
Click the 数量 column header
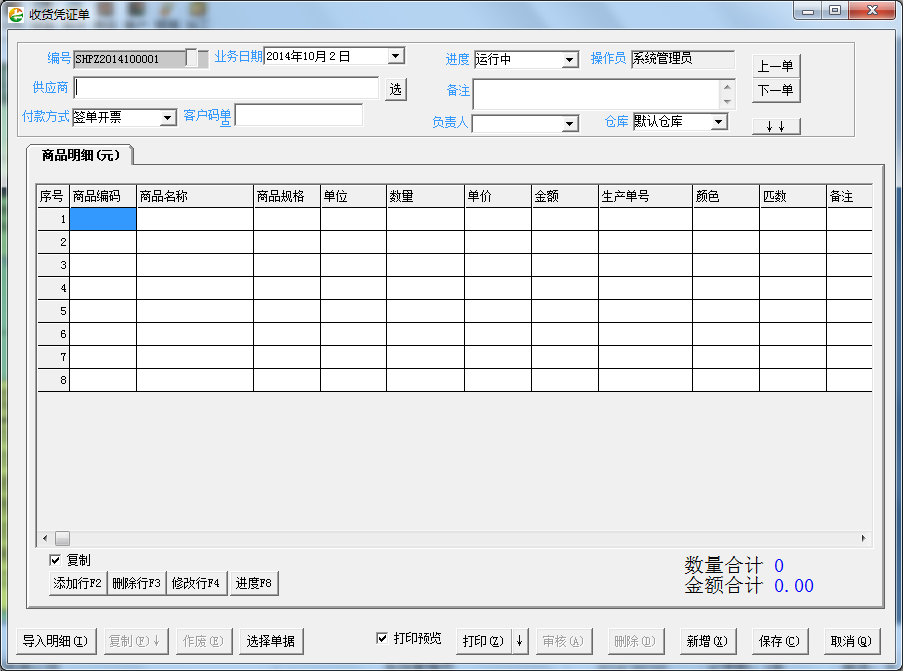(426, 196)
